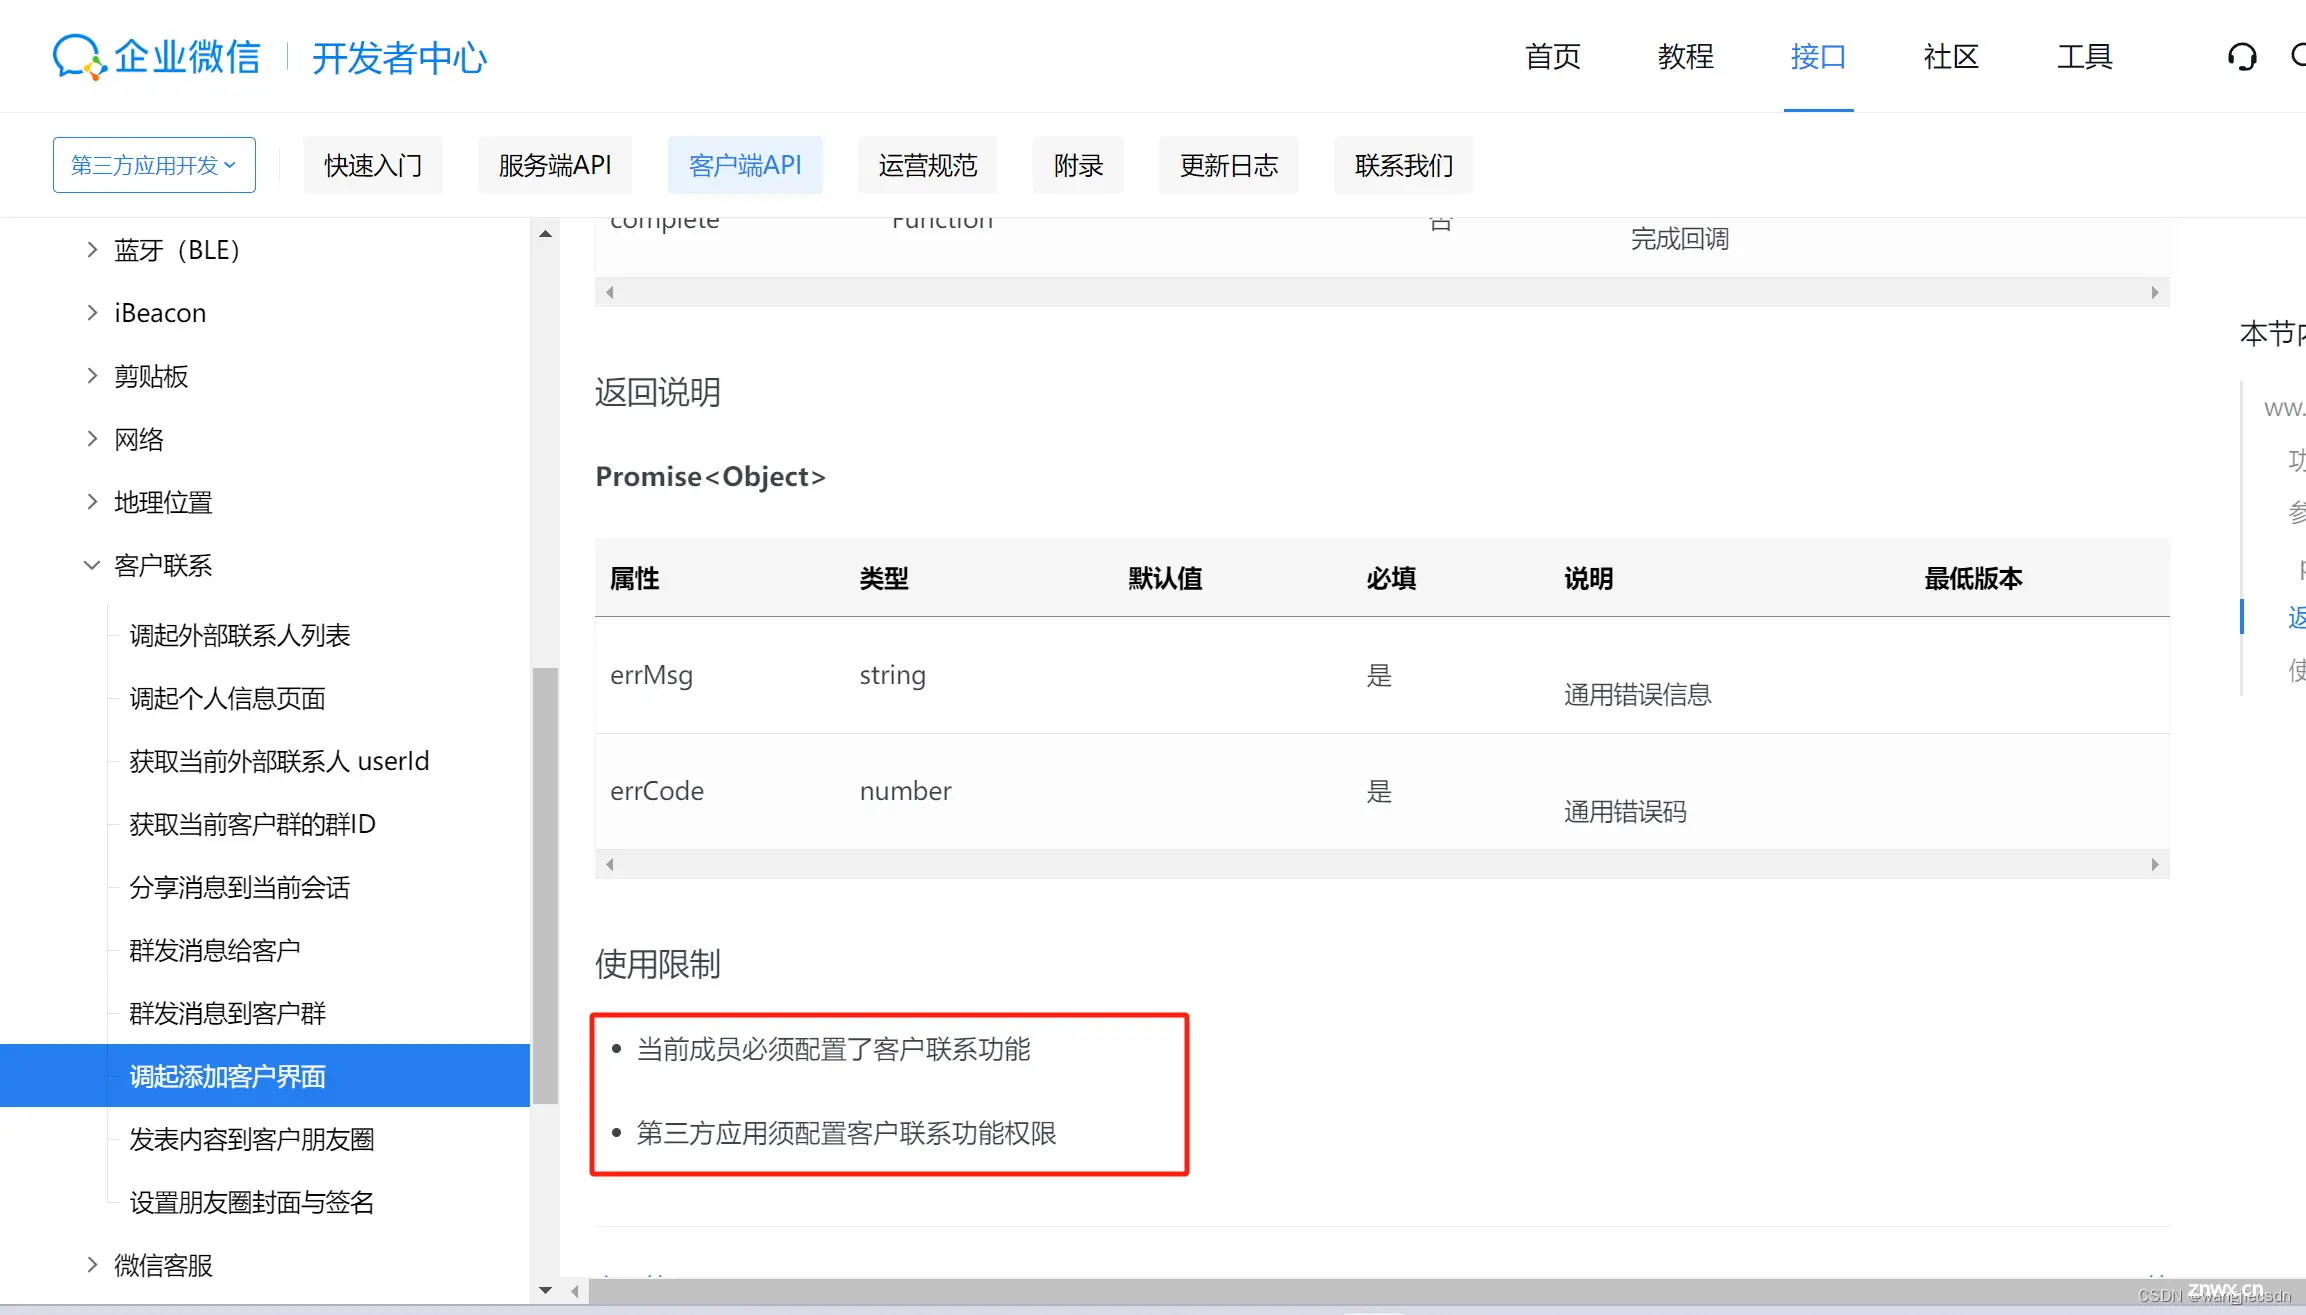Image resolution: width=2306 pixels, height=1315 pixels.
Task: Click the Promise<Object> text
Action: [710, 477]
